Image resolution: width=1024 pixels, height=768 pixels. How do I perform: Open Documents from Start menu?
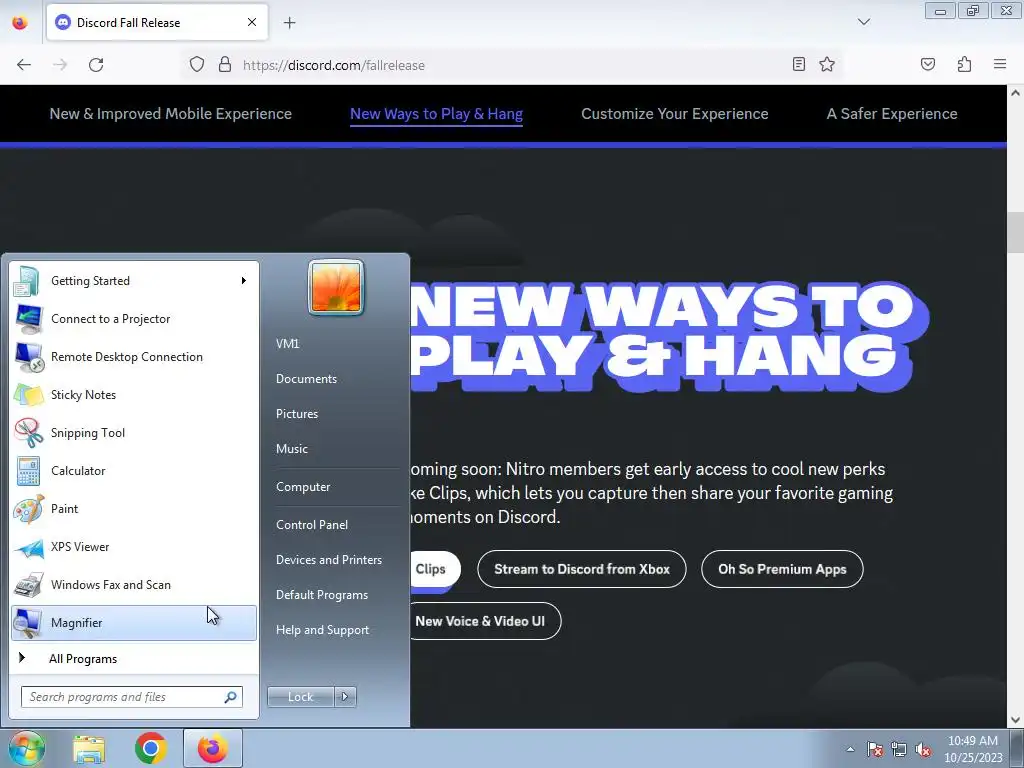point(306,379)
